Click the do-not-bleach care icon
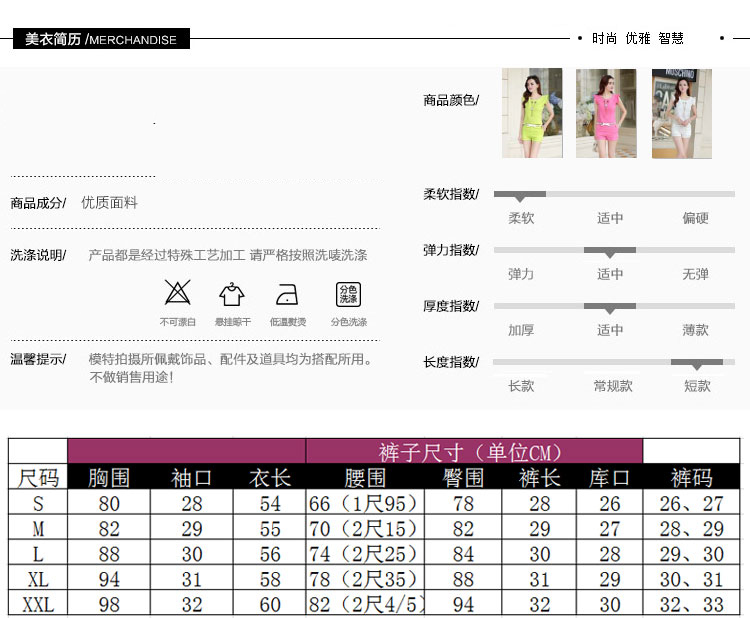The width and height of the screenshot is (750, 618). click(177, 293)
